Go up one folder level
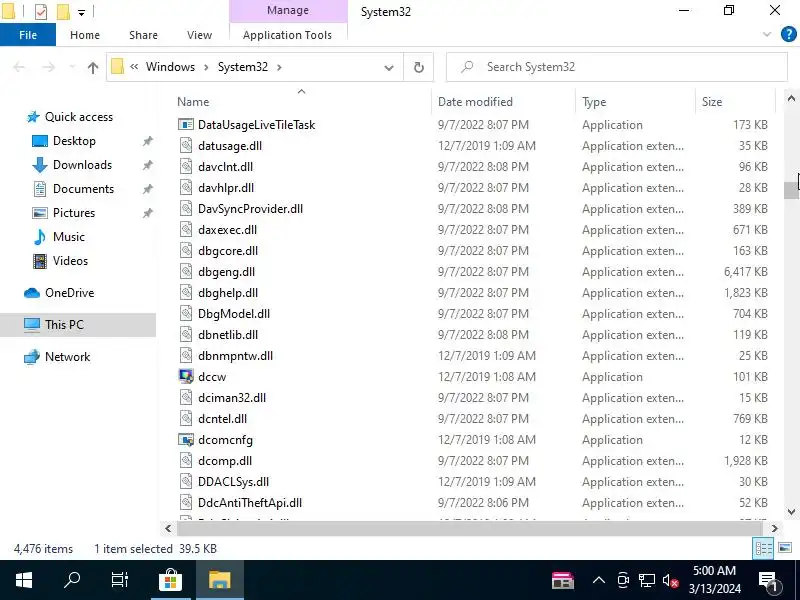Image resolution: width=800 pixels, height=600 pixels. tap(92, 67)
